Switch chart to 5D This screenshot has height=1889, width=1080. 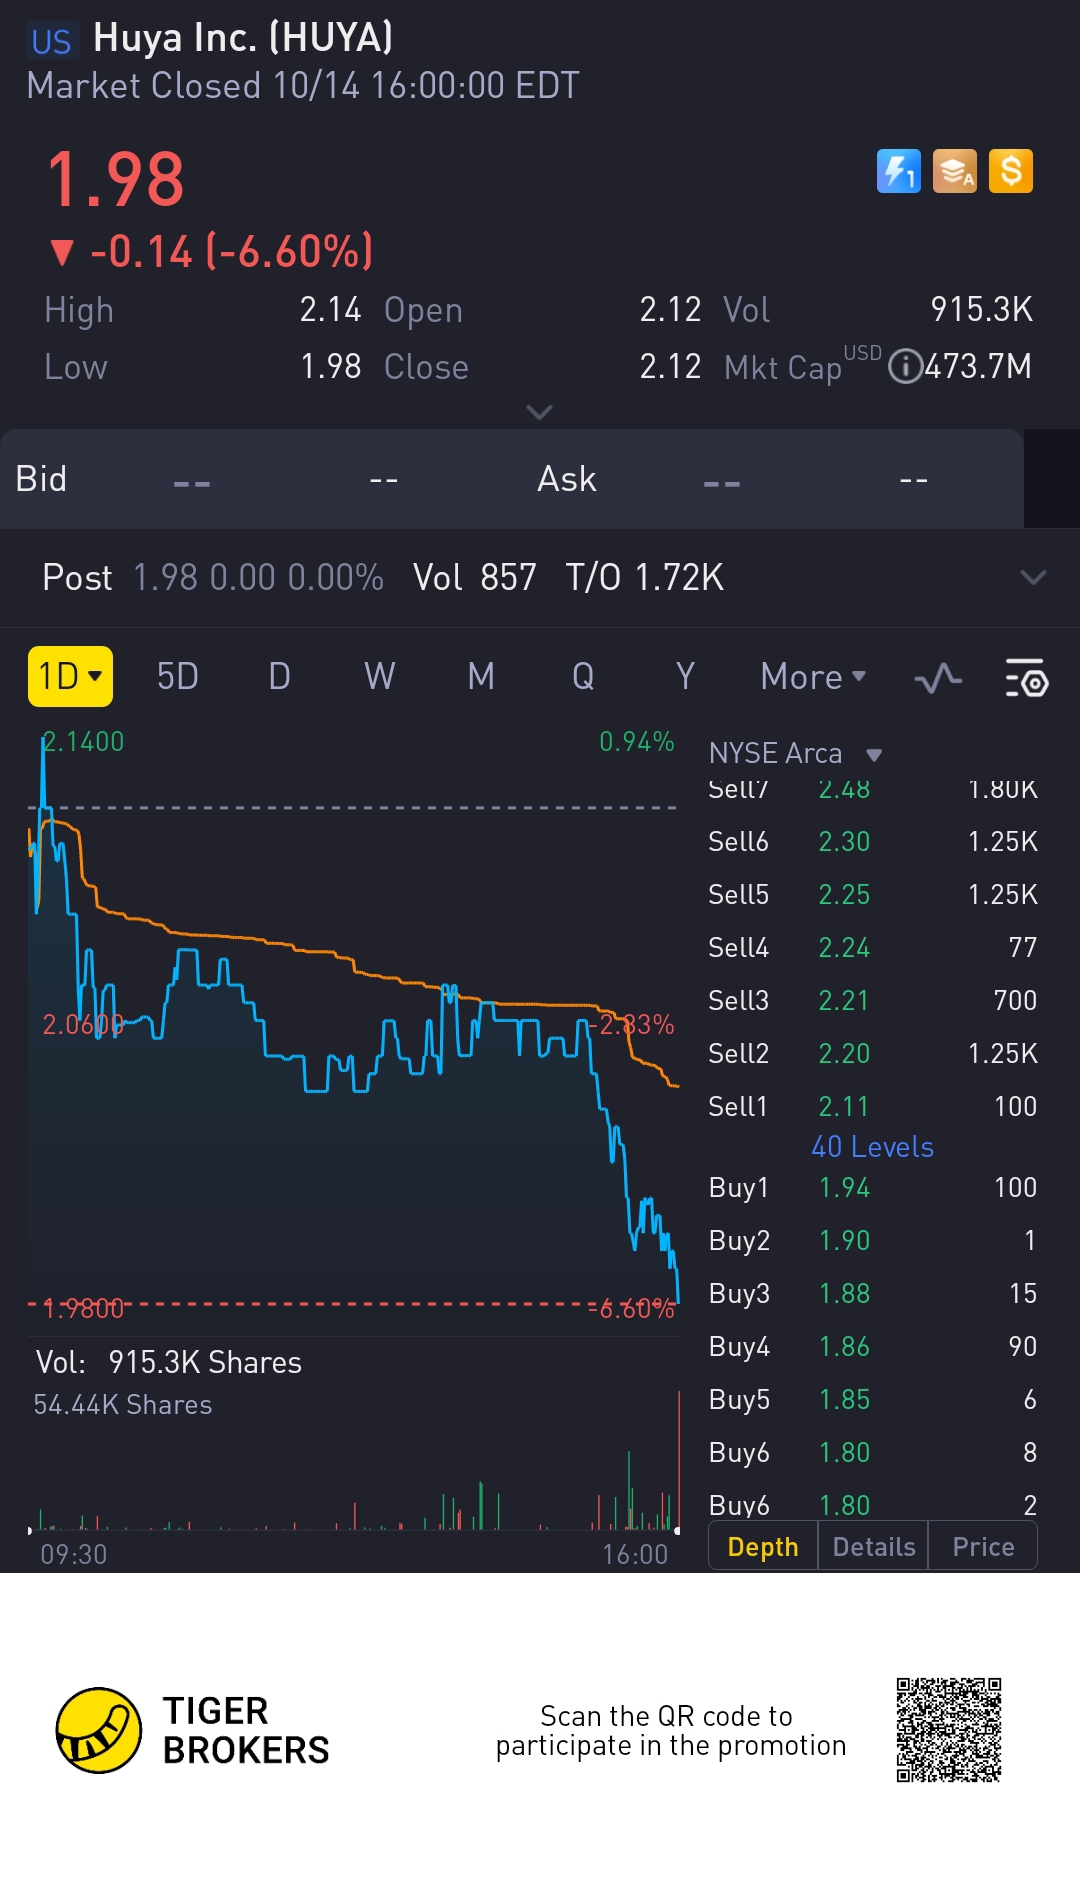[178, 677]
